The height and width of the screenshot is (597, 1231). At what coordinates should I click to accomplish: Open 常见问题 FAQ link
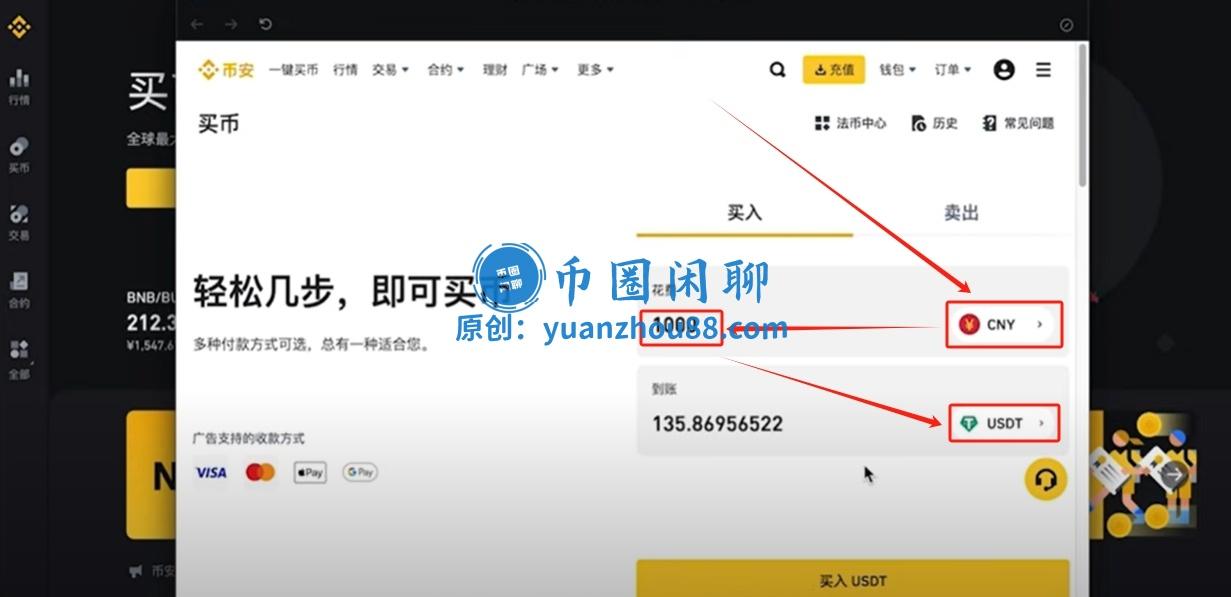[x=1018, y=123]
